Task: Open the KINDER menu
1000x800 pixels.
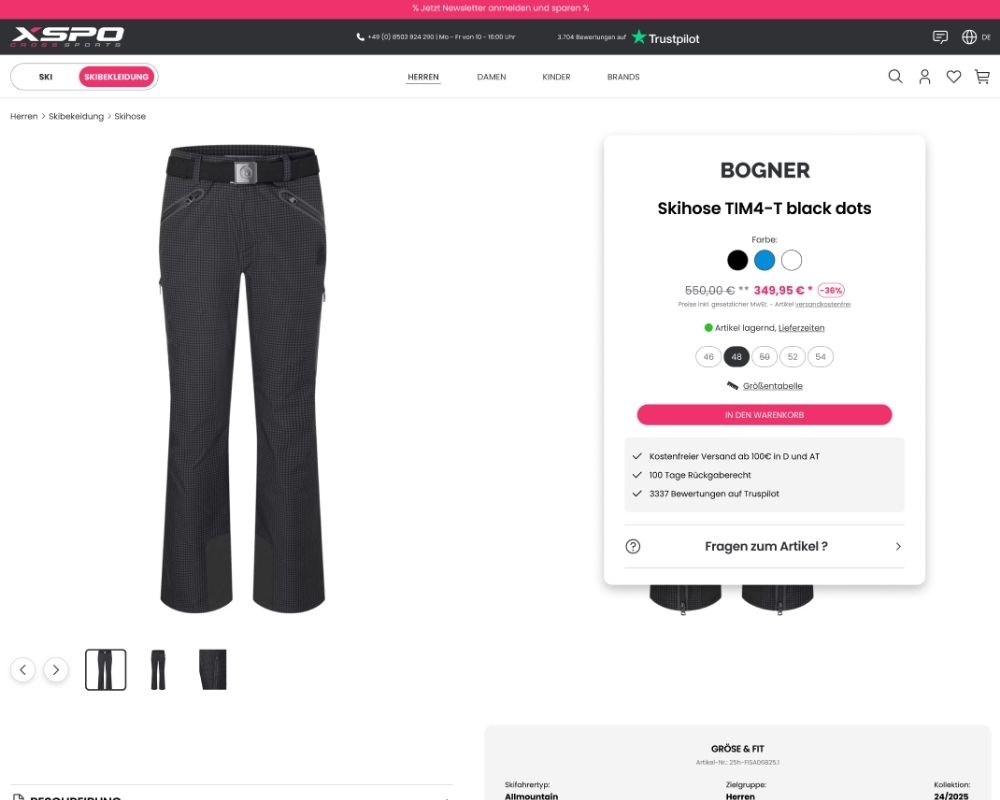Action: tap(556, 77)
